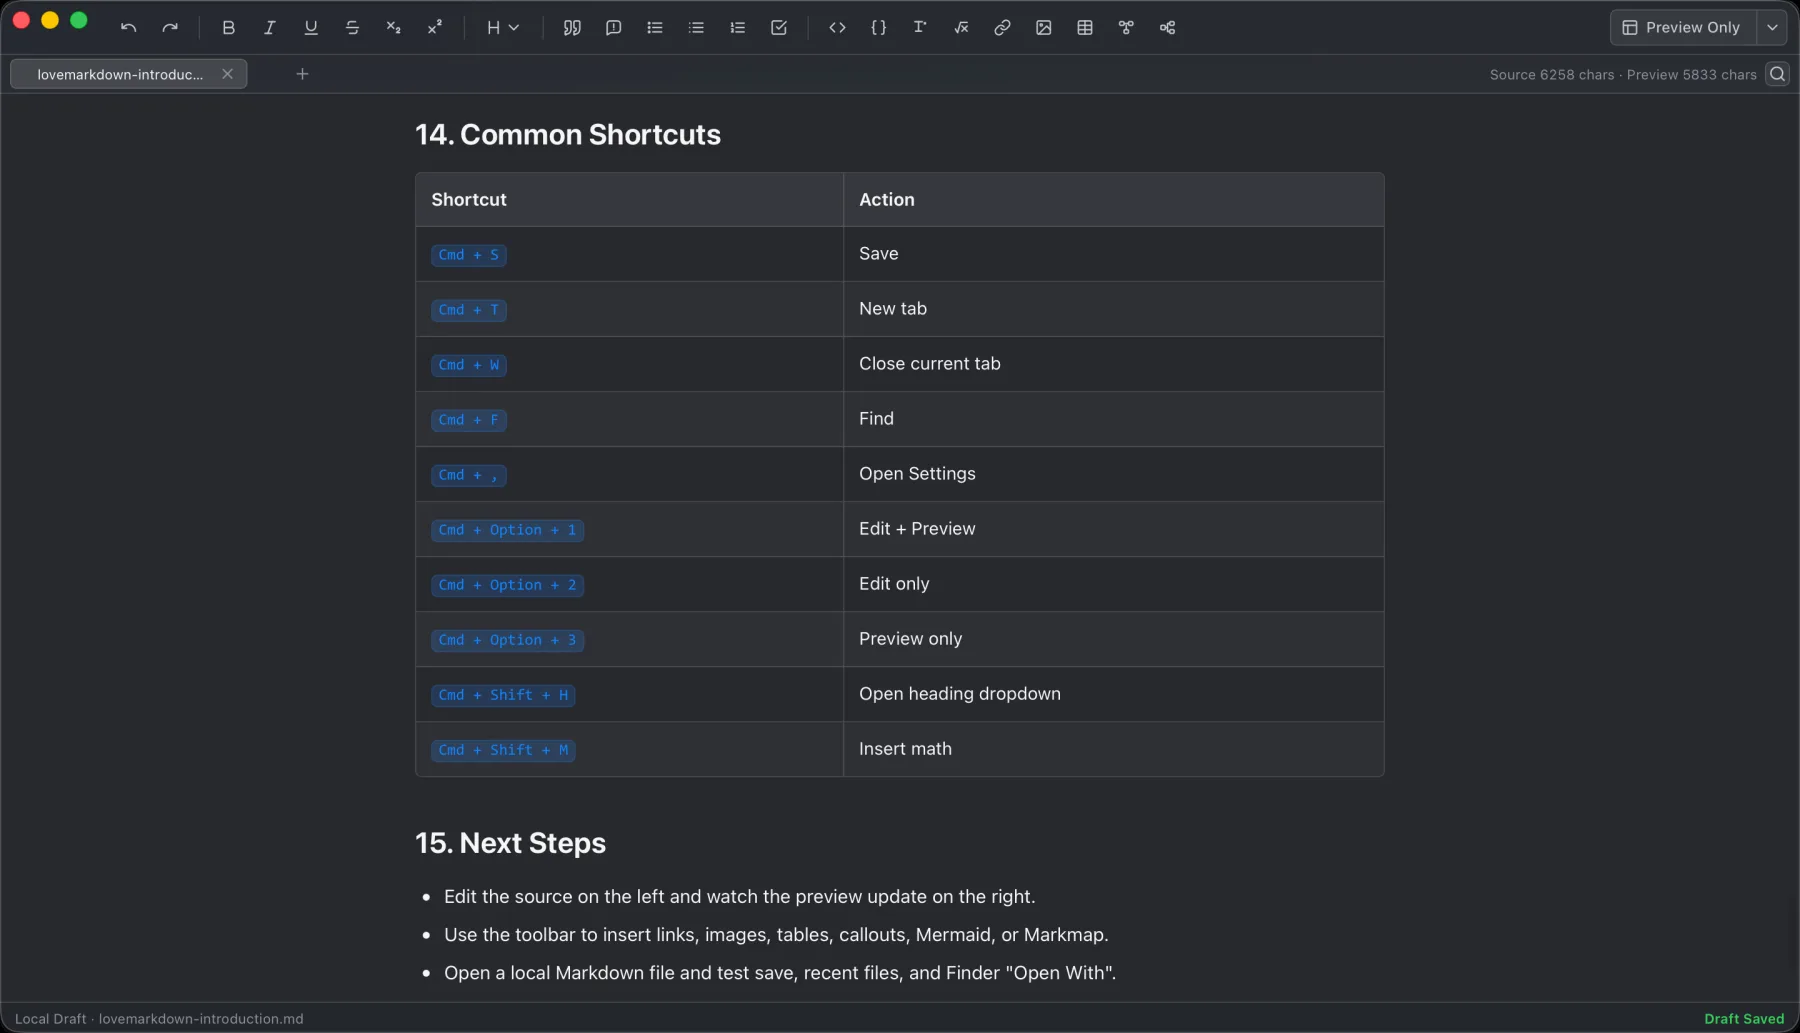Click the Source 6258 chars counter text
The height and width of the screenshot is (1033, 1800).
pyautogui.click(x=1552, y=75)
